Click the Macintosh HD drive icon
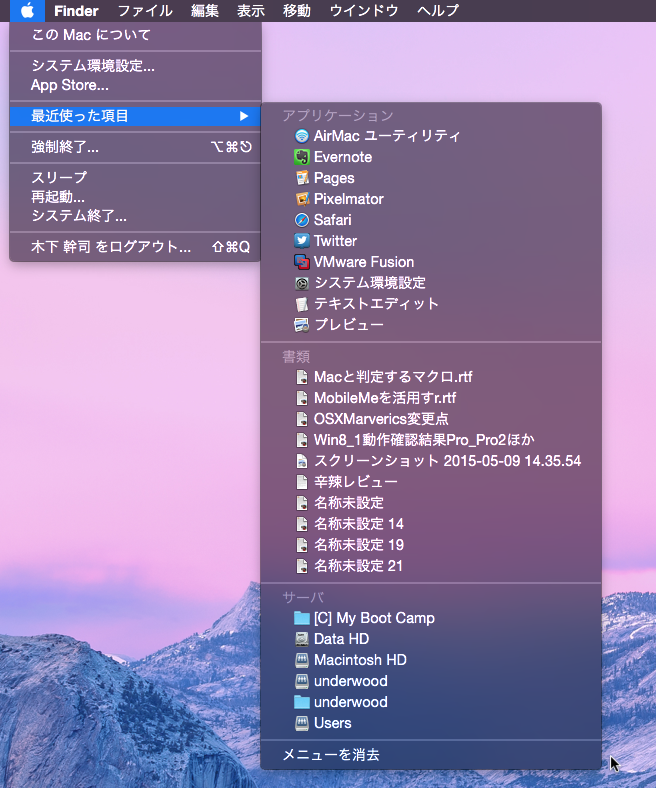656x788 pixels. click(x=302, y=660)
